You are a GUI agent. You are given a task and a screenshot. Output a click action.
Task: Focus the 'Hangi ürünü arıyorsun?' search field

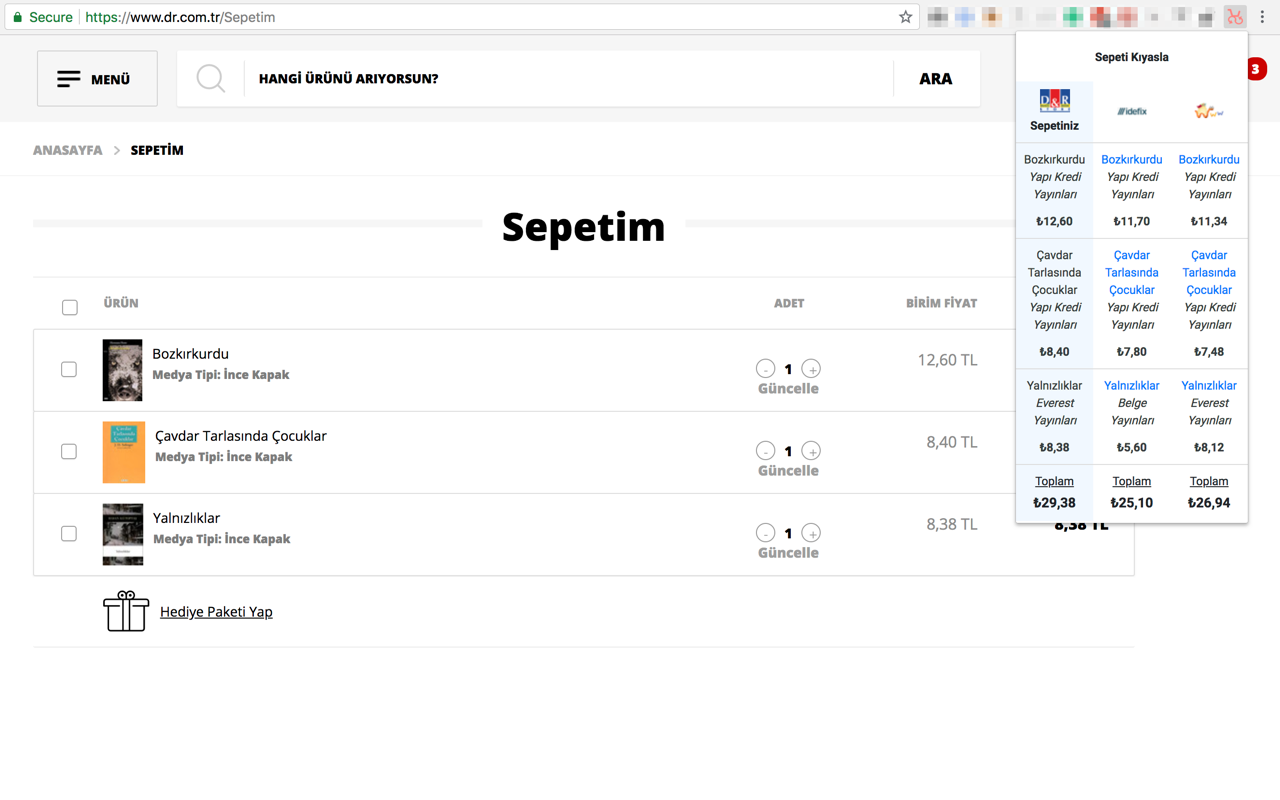coord(570,78)
